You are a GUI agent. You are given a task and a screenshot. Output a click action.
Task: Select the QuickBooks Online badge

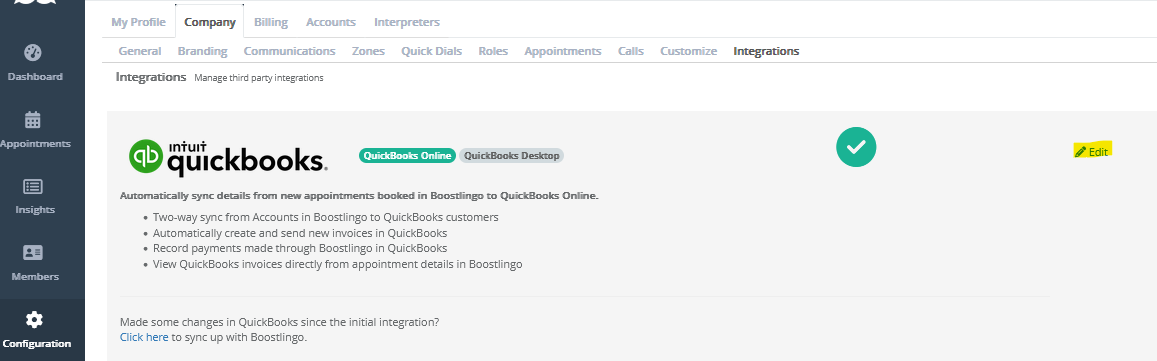[x=407, y=156]
